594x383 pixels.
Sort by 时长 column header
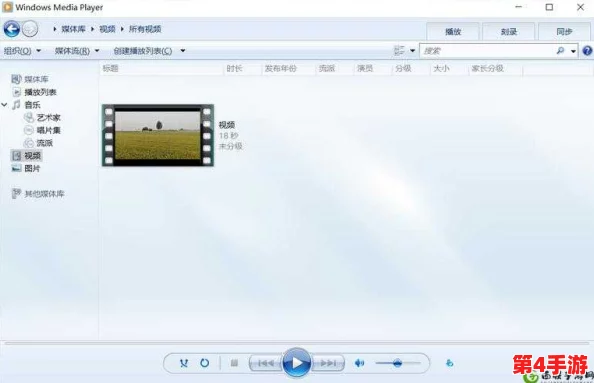(x=234, y=69)
